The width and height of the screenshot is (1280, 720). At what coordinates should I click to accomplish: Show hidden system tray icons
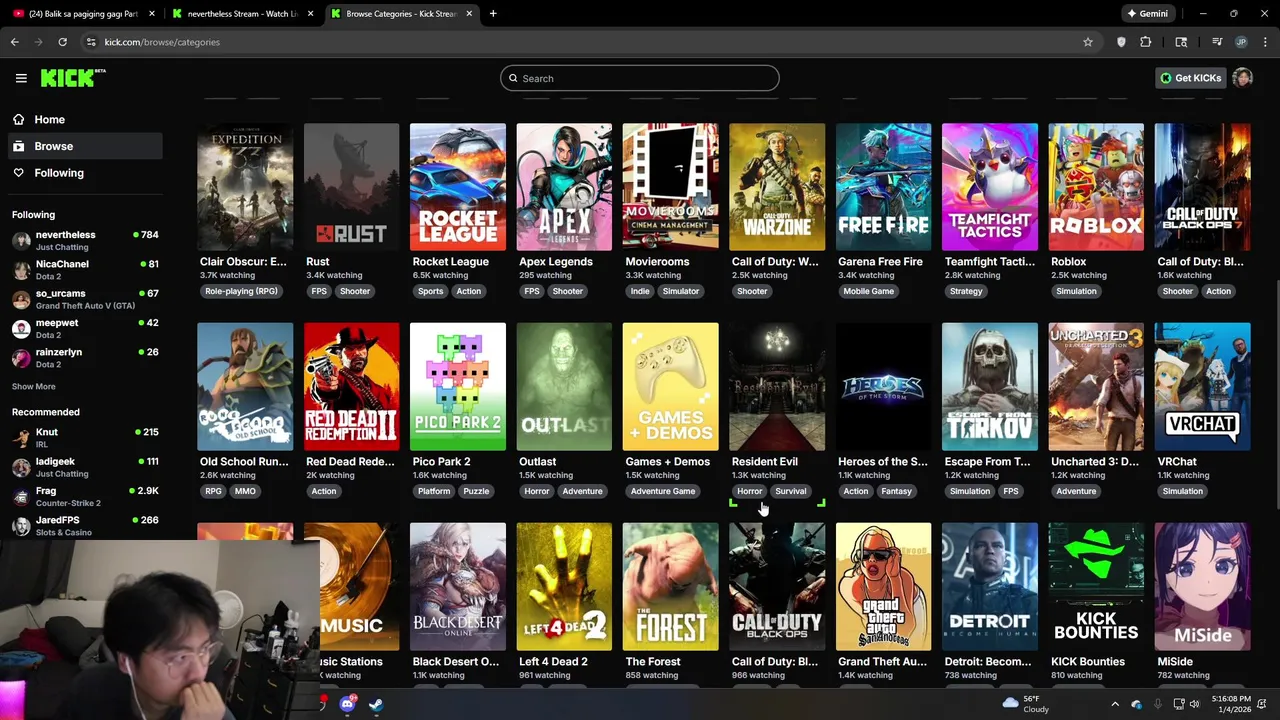coord(1115,704)
